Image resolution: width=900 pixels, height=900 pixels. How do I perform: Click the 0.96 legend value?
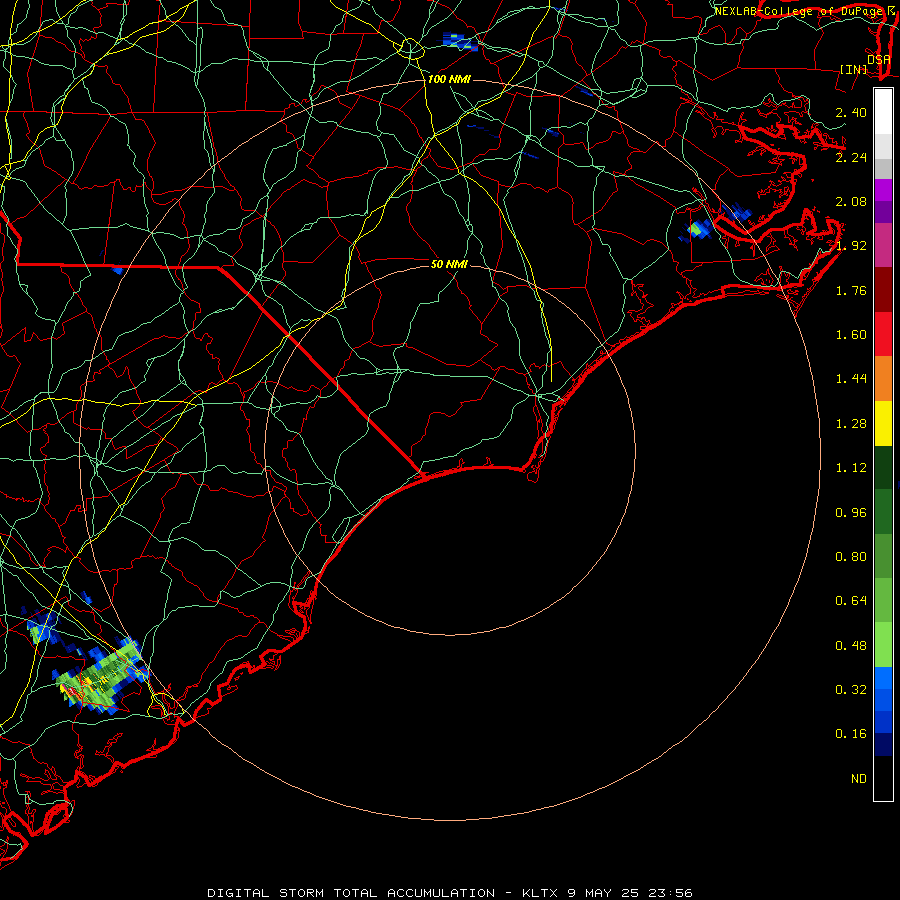[851, 513]
